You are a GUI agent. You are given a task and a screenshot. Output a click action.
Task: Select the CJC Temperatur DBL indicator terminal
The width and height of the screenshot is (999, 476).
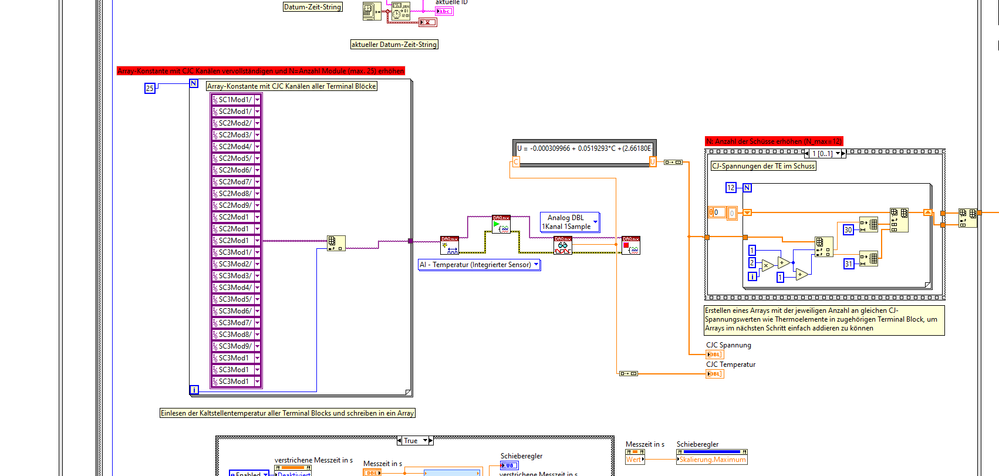click(x=715, y=373)
